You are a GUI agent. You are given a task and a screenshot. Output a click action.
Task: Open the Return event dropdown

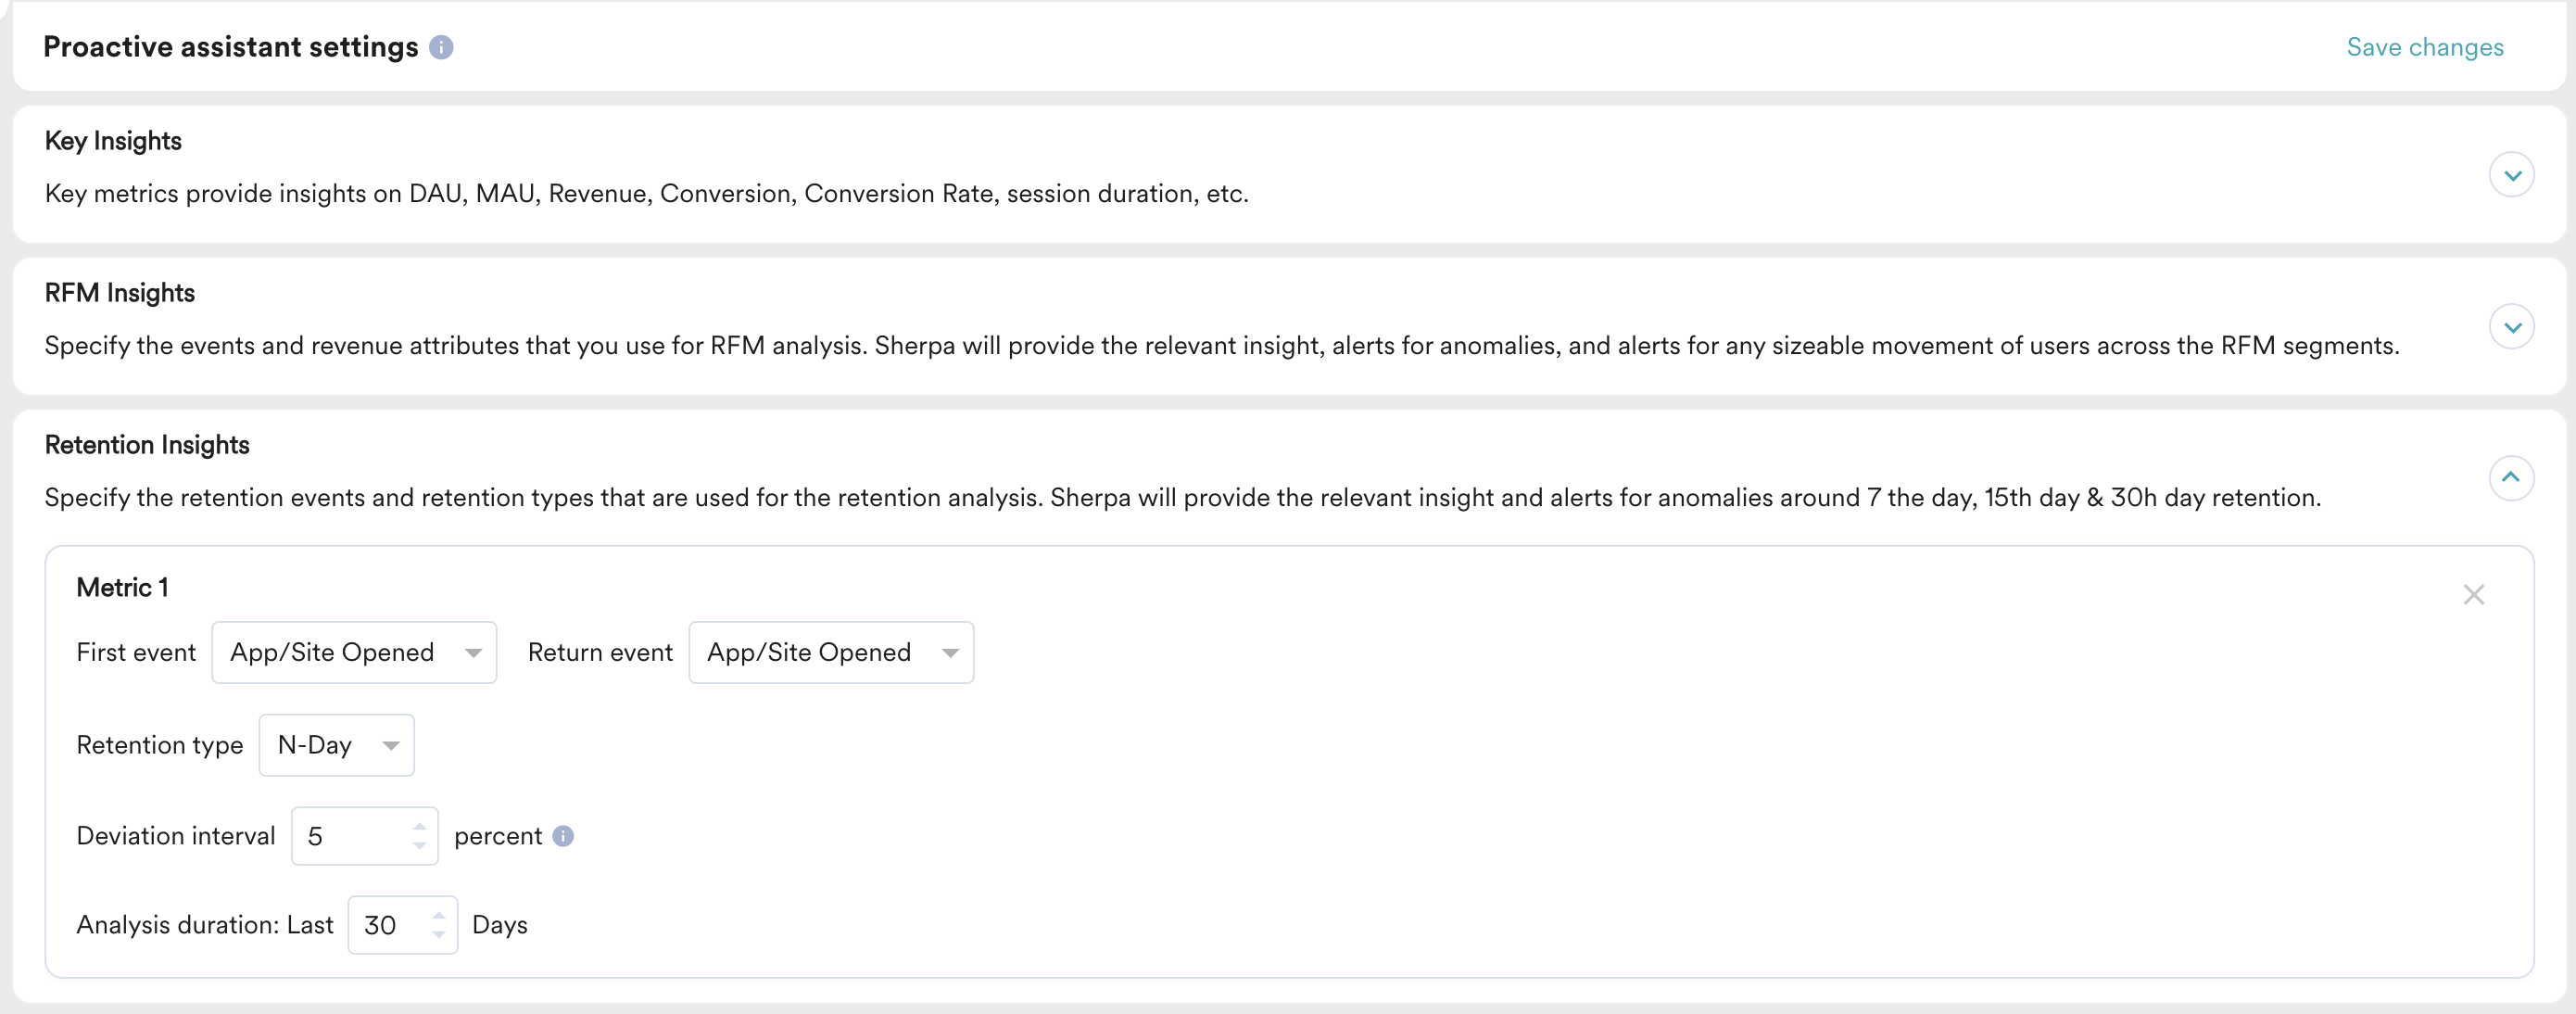pyautogui.click(x=831, y=653)
